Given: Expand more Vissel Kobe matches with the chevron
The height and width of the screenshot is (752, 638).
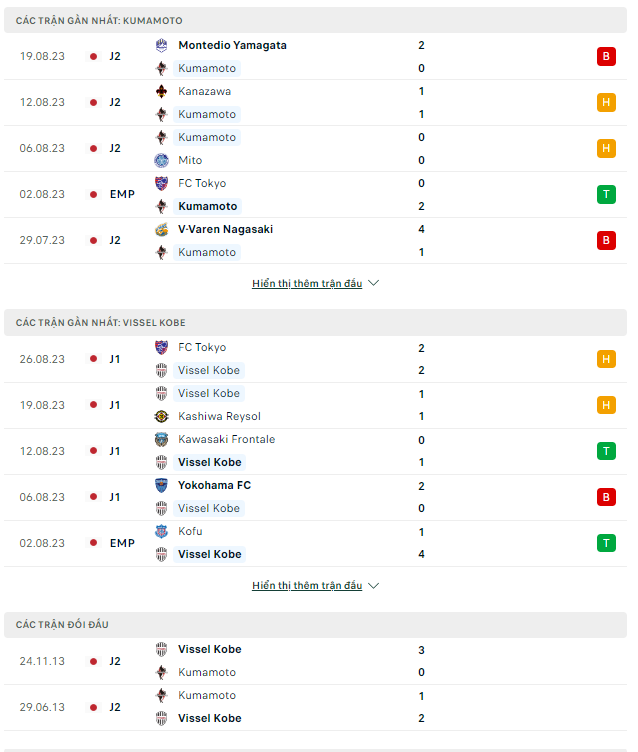Looking at the screenshot, I should pos(374,586).
